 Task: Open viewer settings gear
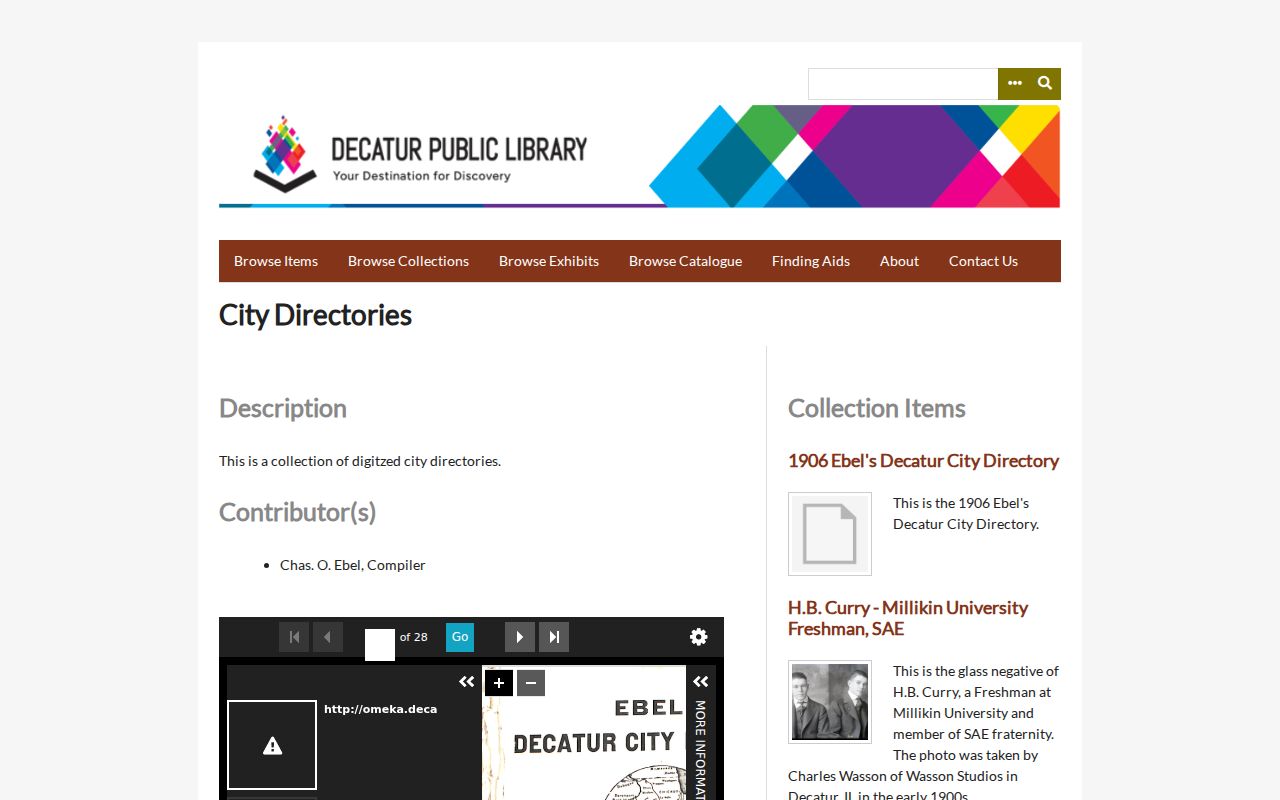[x=699, y=637]
